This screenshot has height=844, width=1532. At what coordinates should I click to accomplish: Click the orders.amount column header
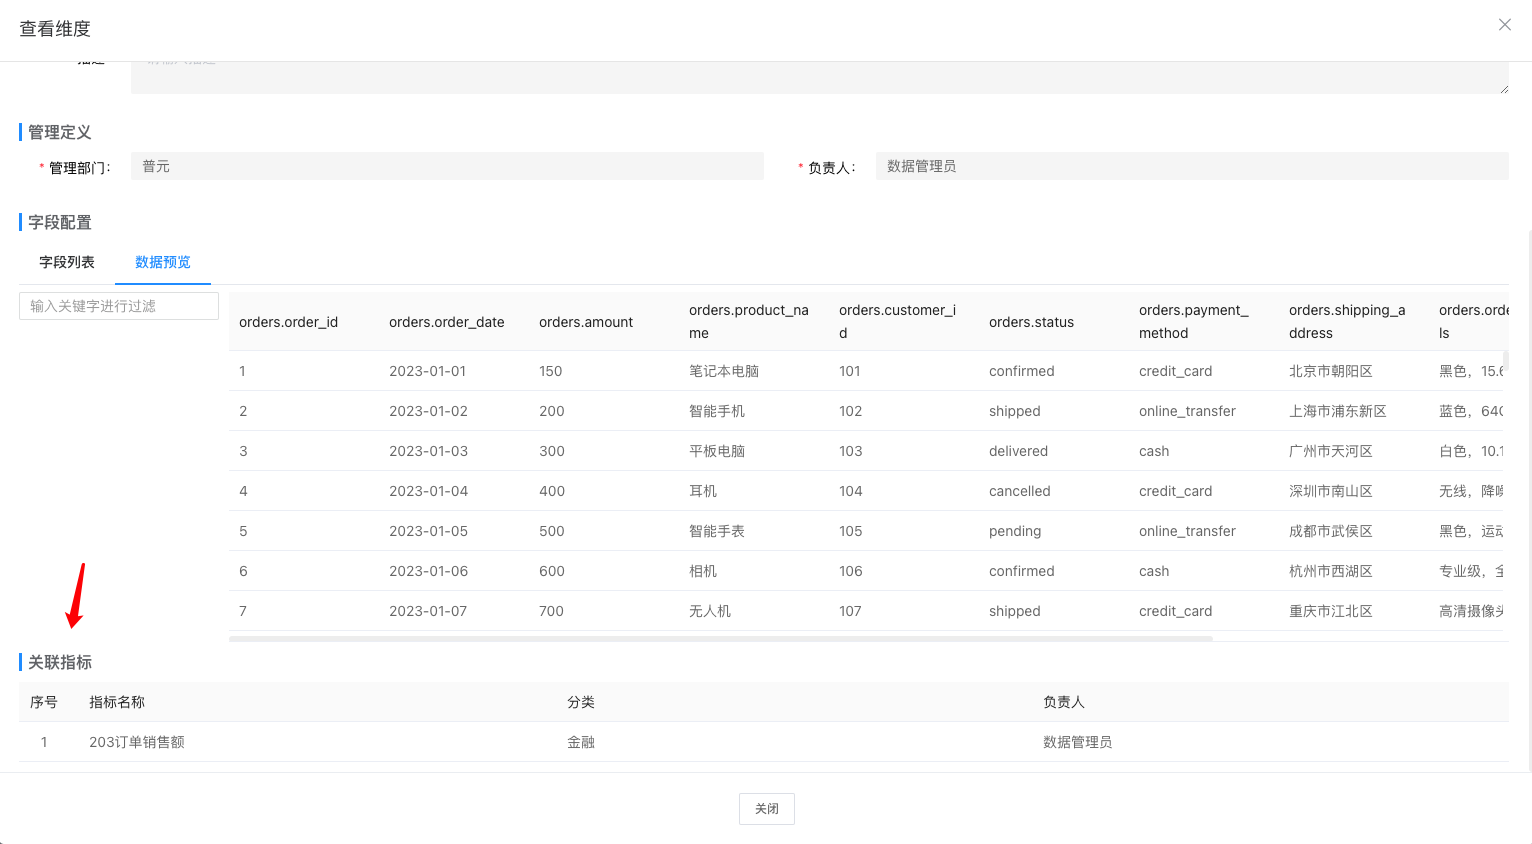585,321
